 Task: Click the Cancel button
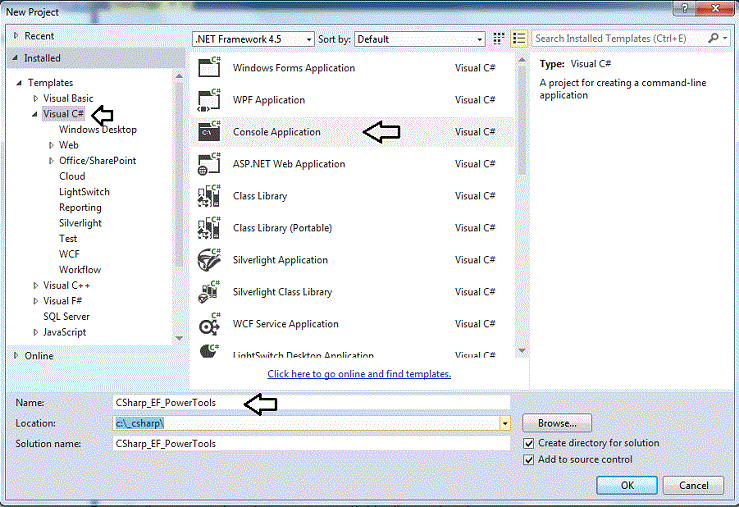(x=693, y=485)
